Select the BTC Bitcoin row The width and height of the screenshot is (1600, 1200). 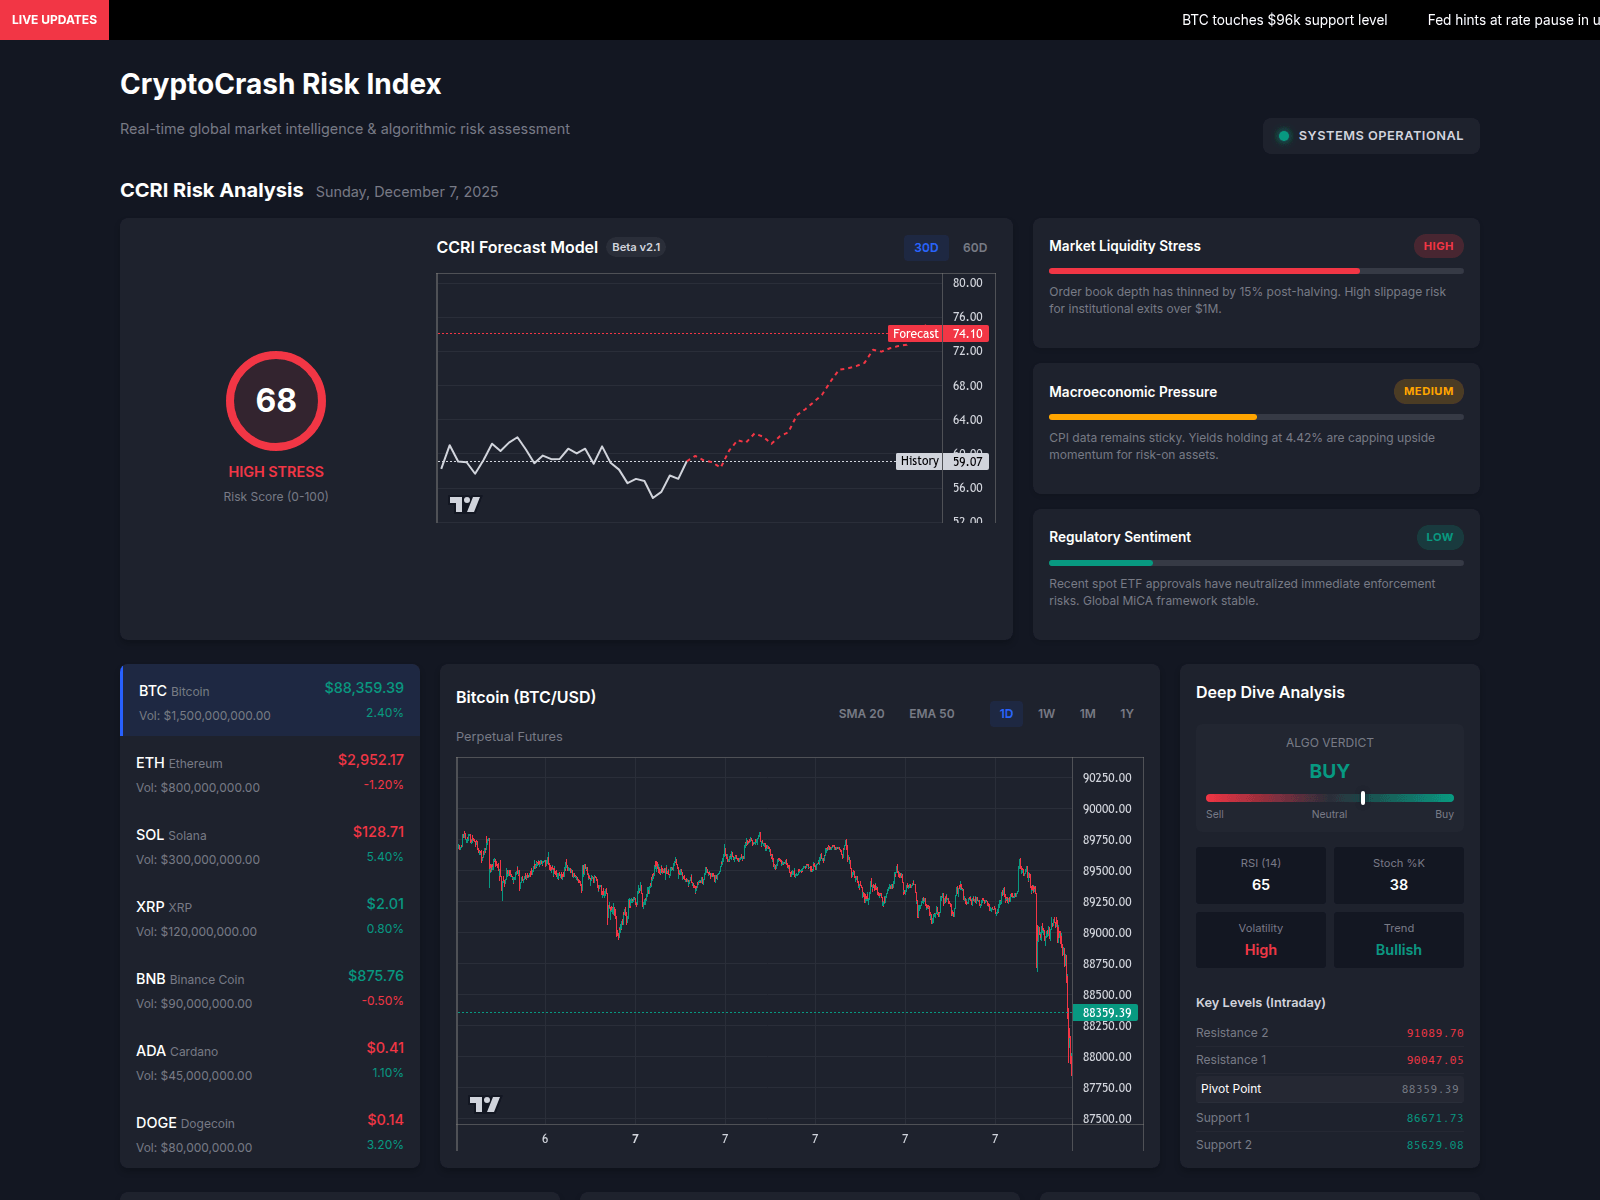tap(270, 700)
